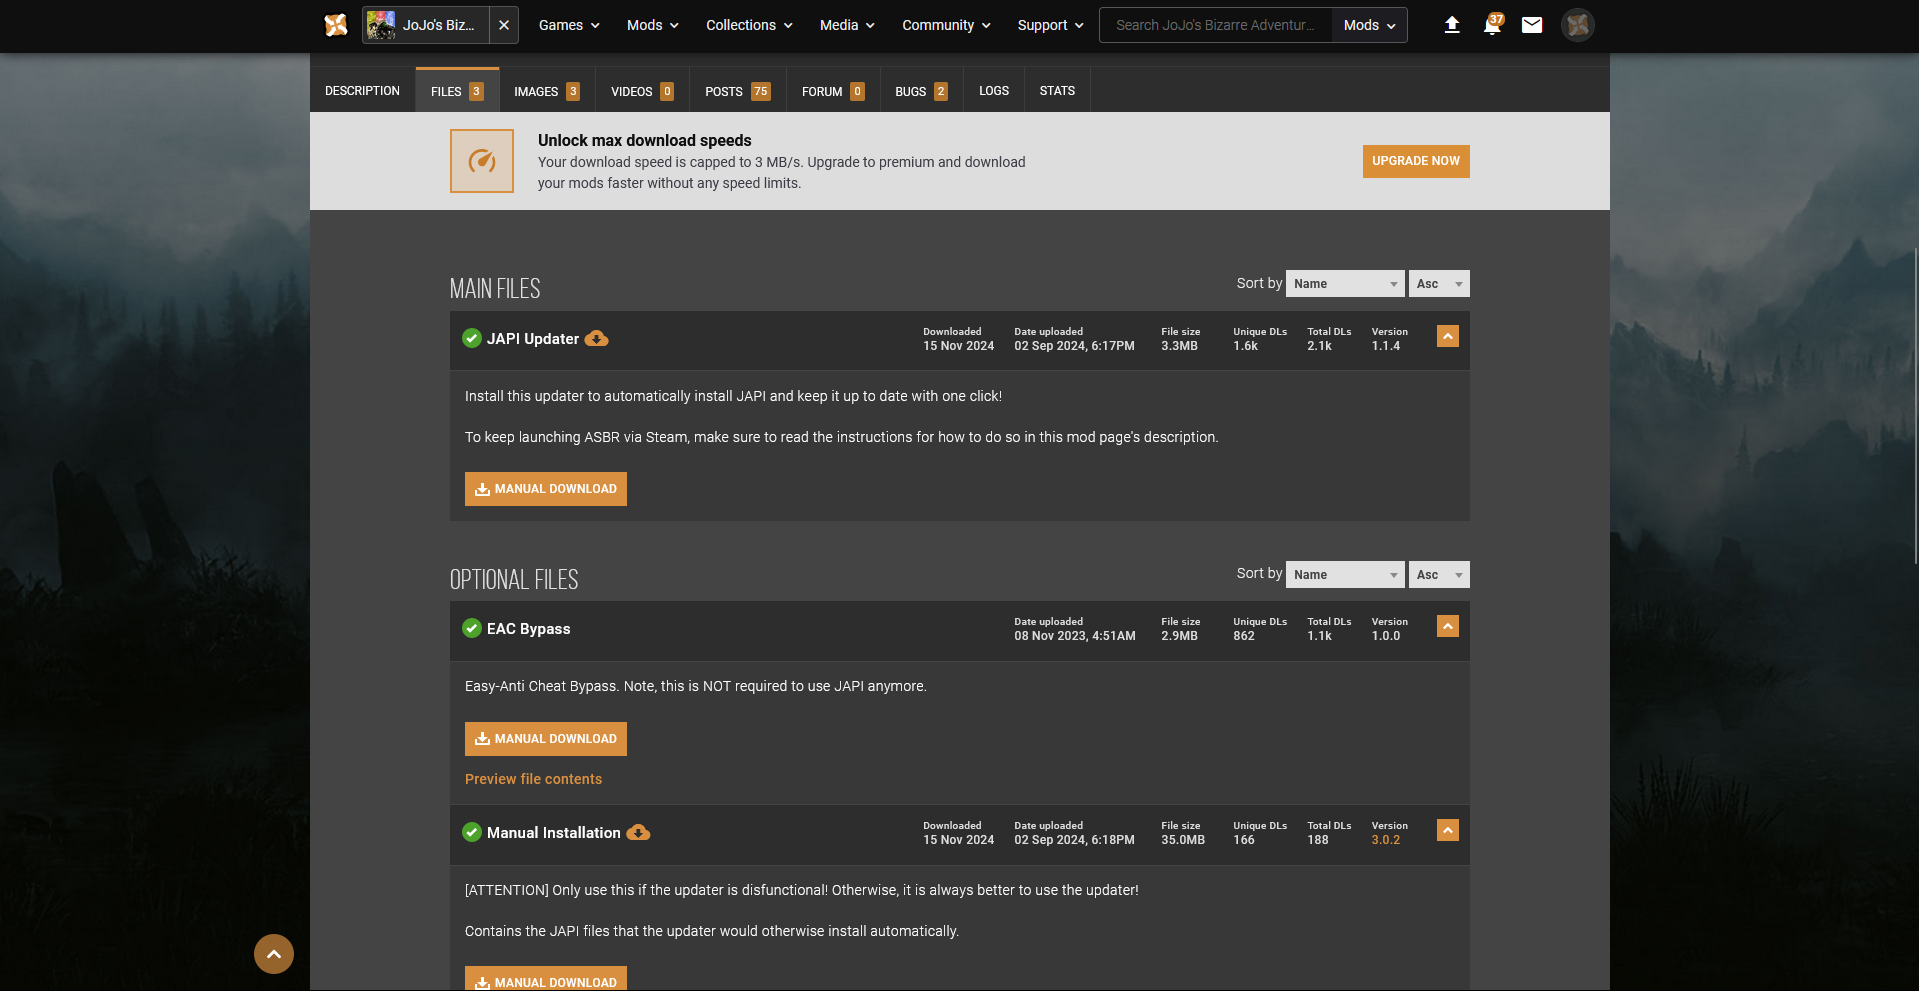Close the JoJo's Biz... game filter
This screenshot has height=991, width=1919.
504,25
